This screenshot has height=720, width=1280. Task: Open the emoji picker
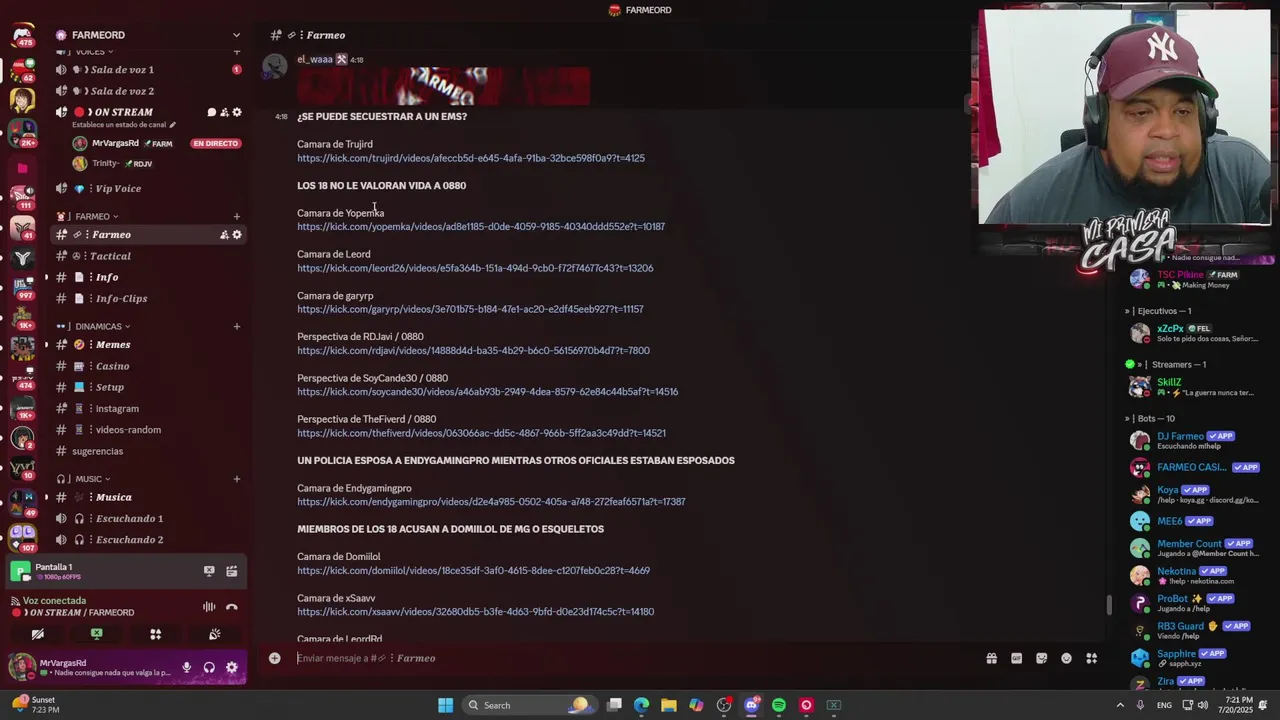coord(1066,658)
